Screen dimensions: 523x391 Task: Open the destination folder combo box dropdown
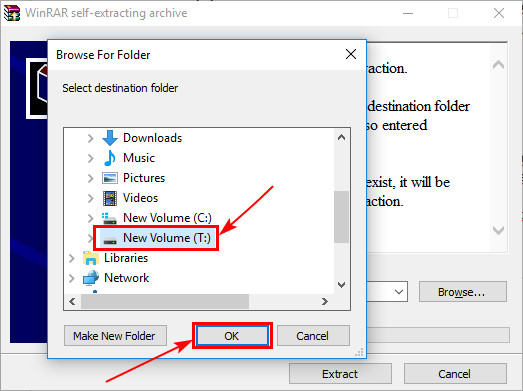pos(399,292)
